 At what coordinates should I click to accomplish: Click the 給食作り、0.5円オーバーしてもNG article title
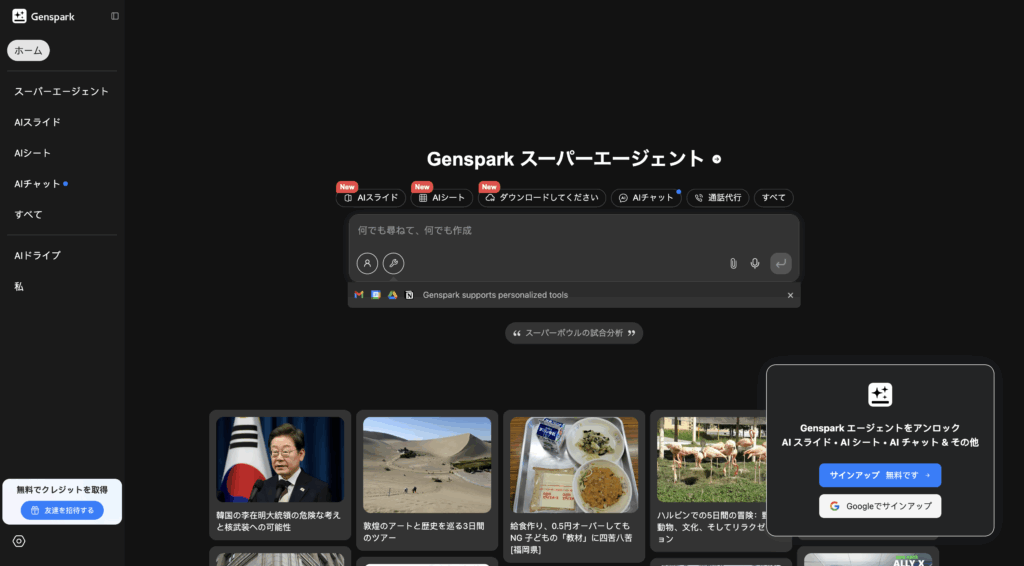tap(571, 537)
